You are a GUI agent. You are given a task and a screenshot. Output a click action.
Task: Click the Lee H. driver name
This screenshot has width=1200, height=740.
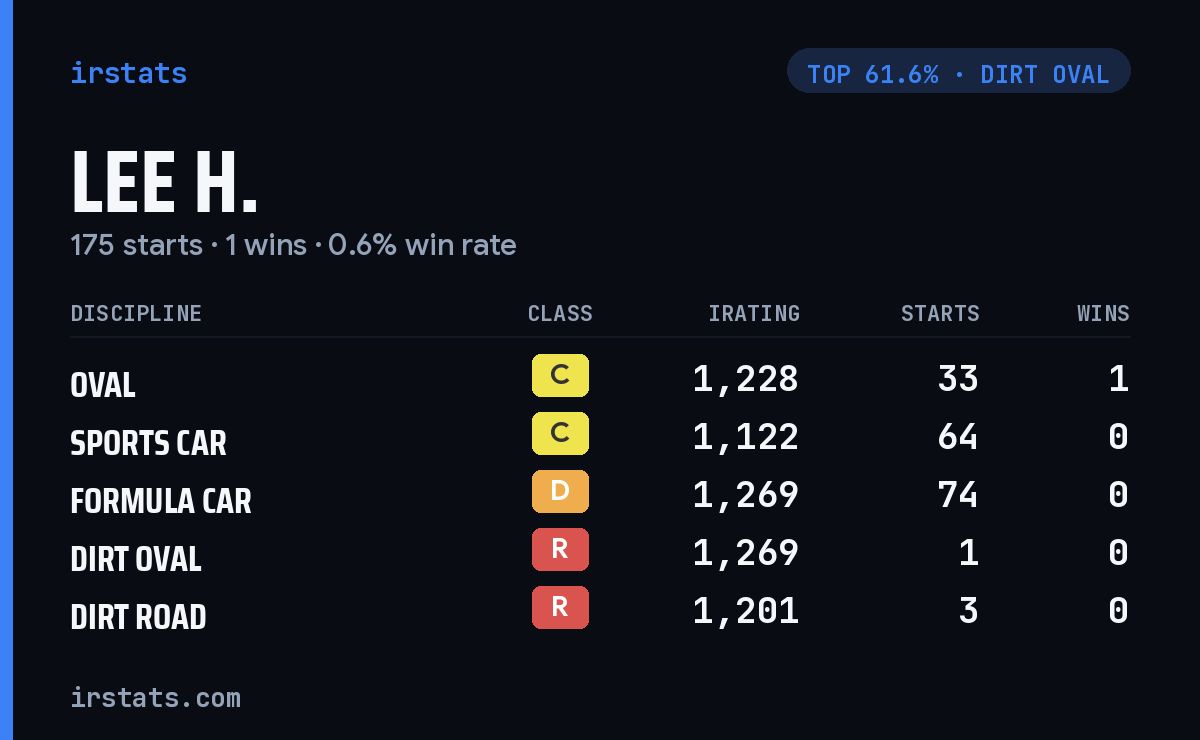[165, 183]
